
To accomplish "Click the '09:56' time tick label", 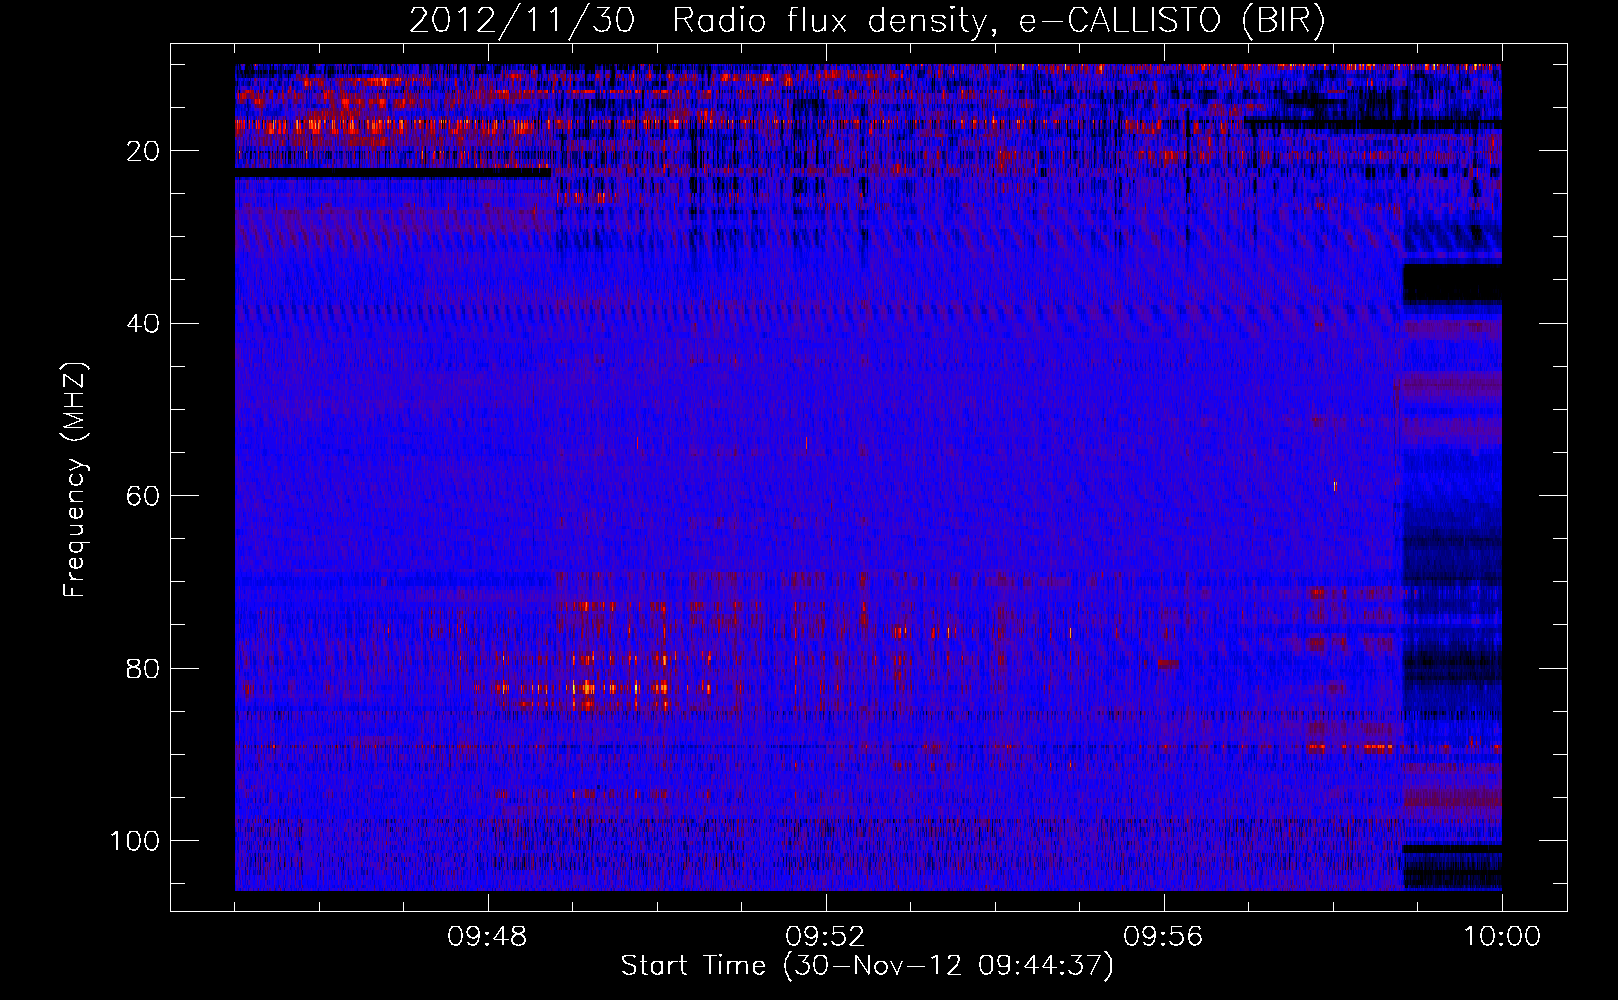I will 1163,937.
